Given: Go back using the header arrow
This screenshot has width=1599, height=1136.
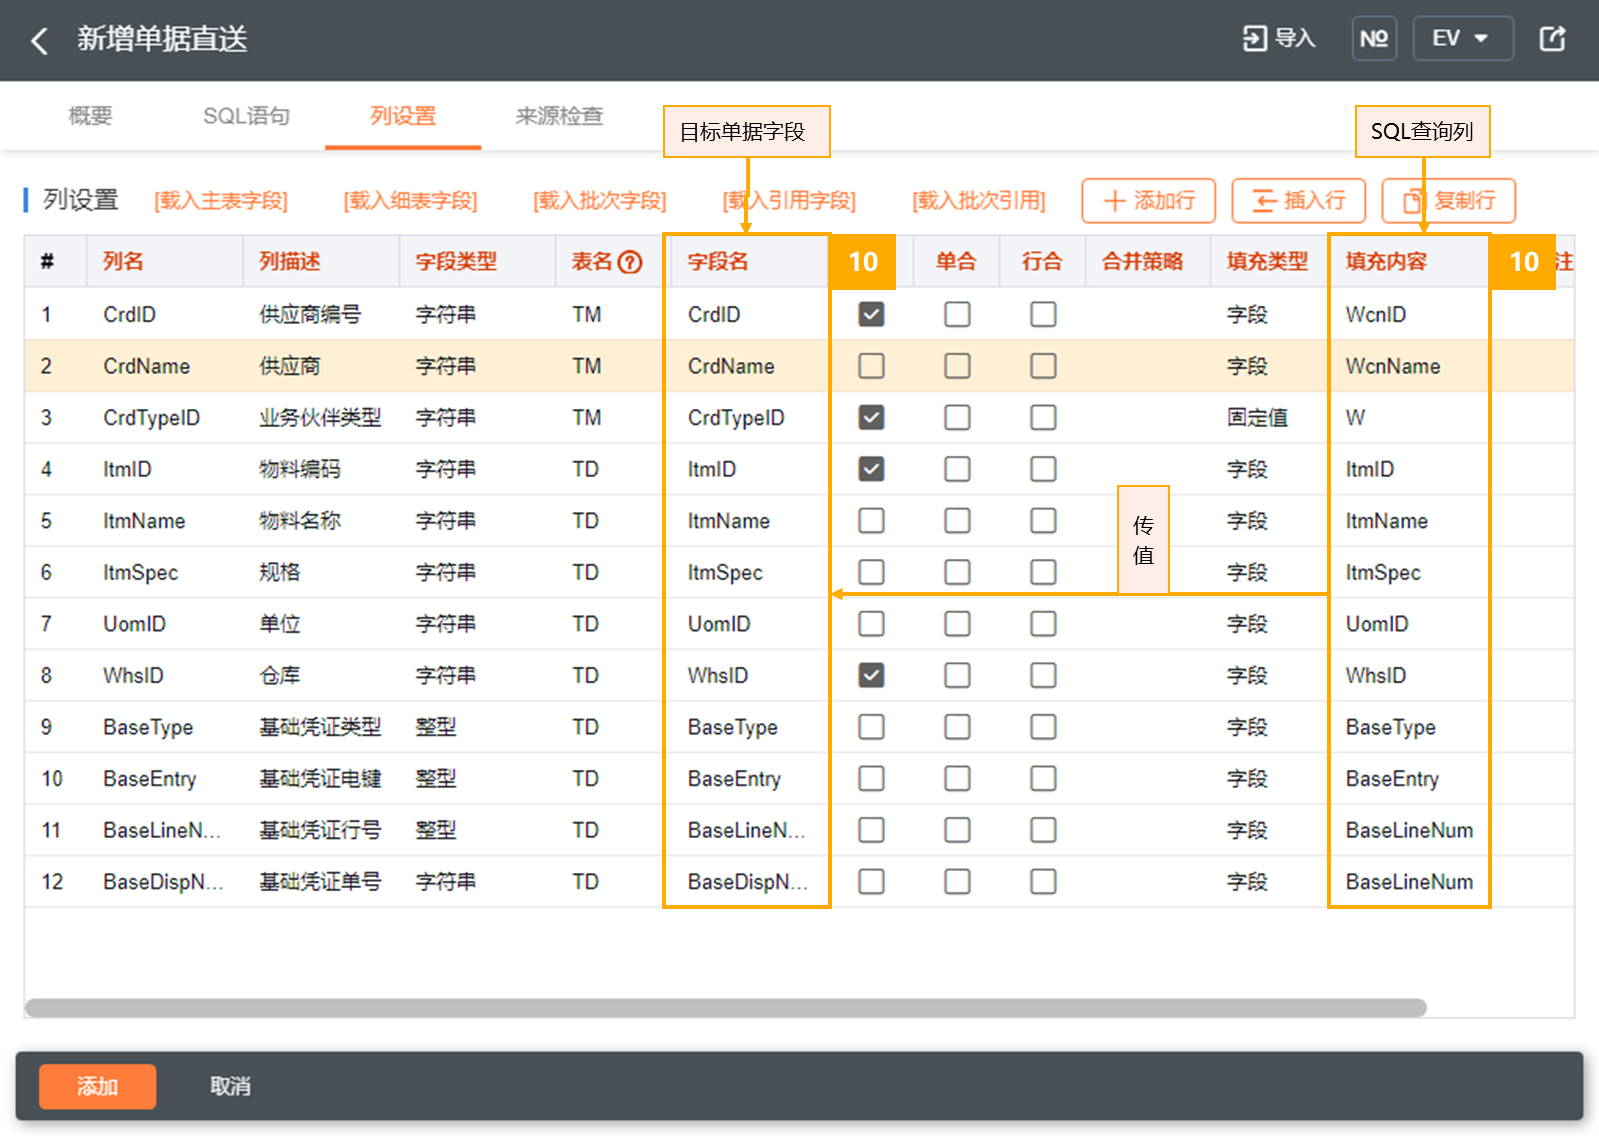Looking at the screenshot, I should 40,40.
